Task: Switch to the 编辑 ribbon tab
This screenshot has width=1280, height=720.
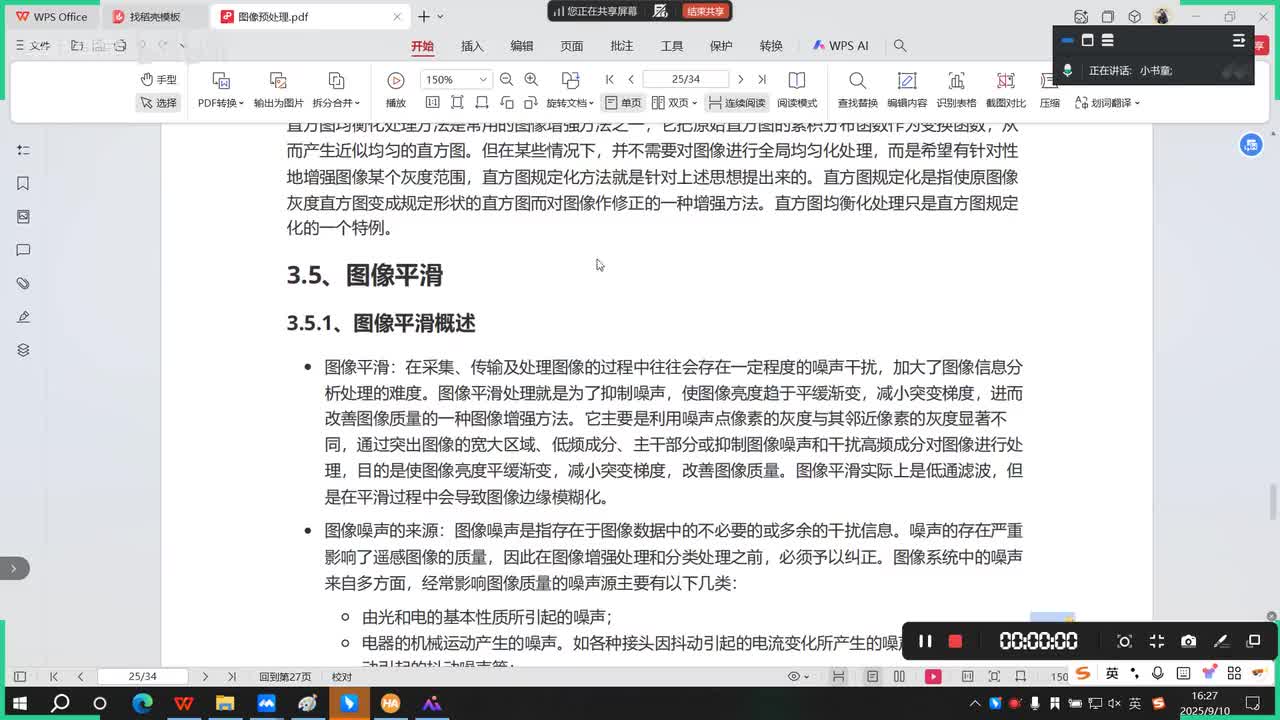Action: [522, 46]
